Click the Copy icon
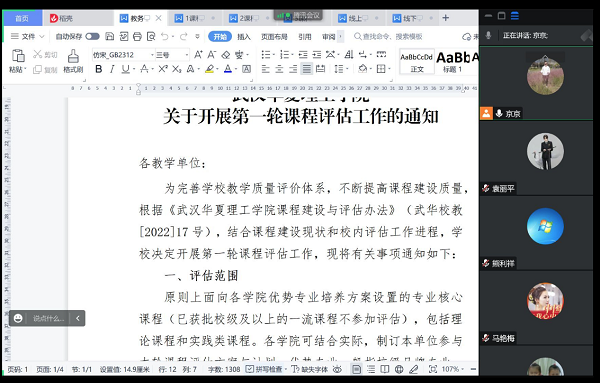The image size is (600, 383). (38, 70)
